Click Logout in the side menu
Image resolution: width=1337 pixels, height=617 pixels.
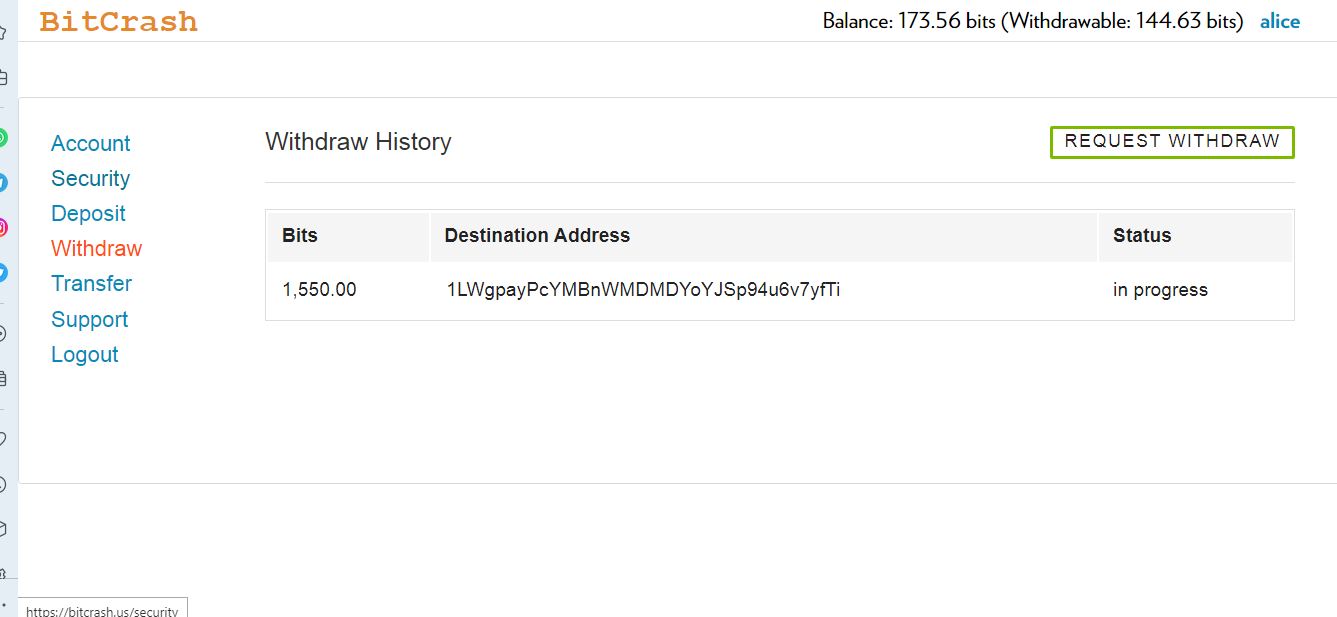point(85,354)
